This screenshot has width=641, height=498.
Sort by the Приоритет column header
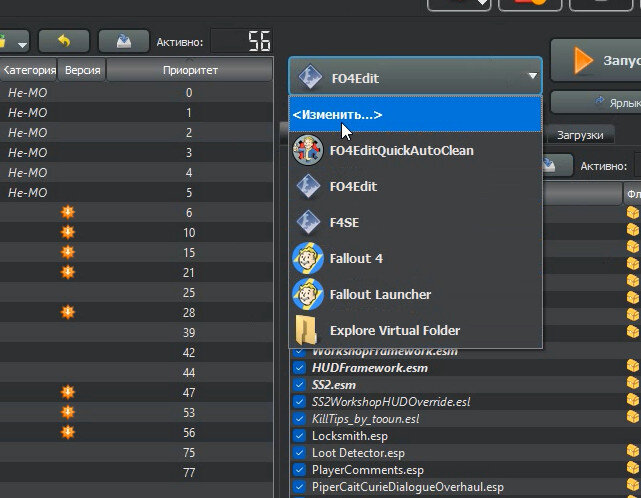190,70
